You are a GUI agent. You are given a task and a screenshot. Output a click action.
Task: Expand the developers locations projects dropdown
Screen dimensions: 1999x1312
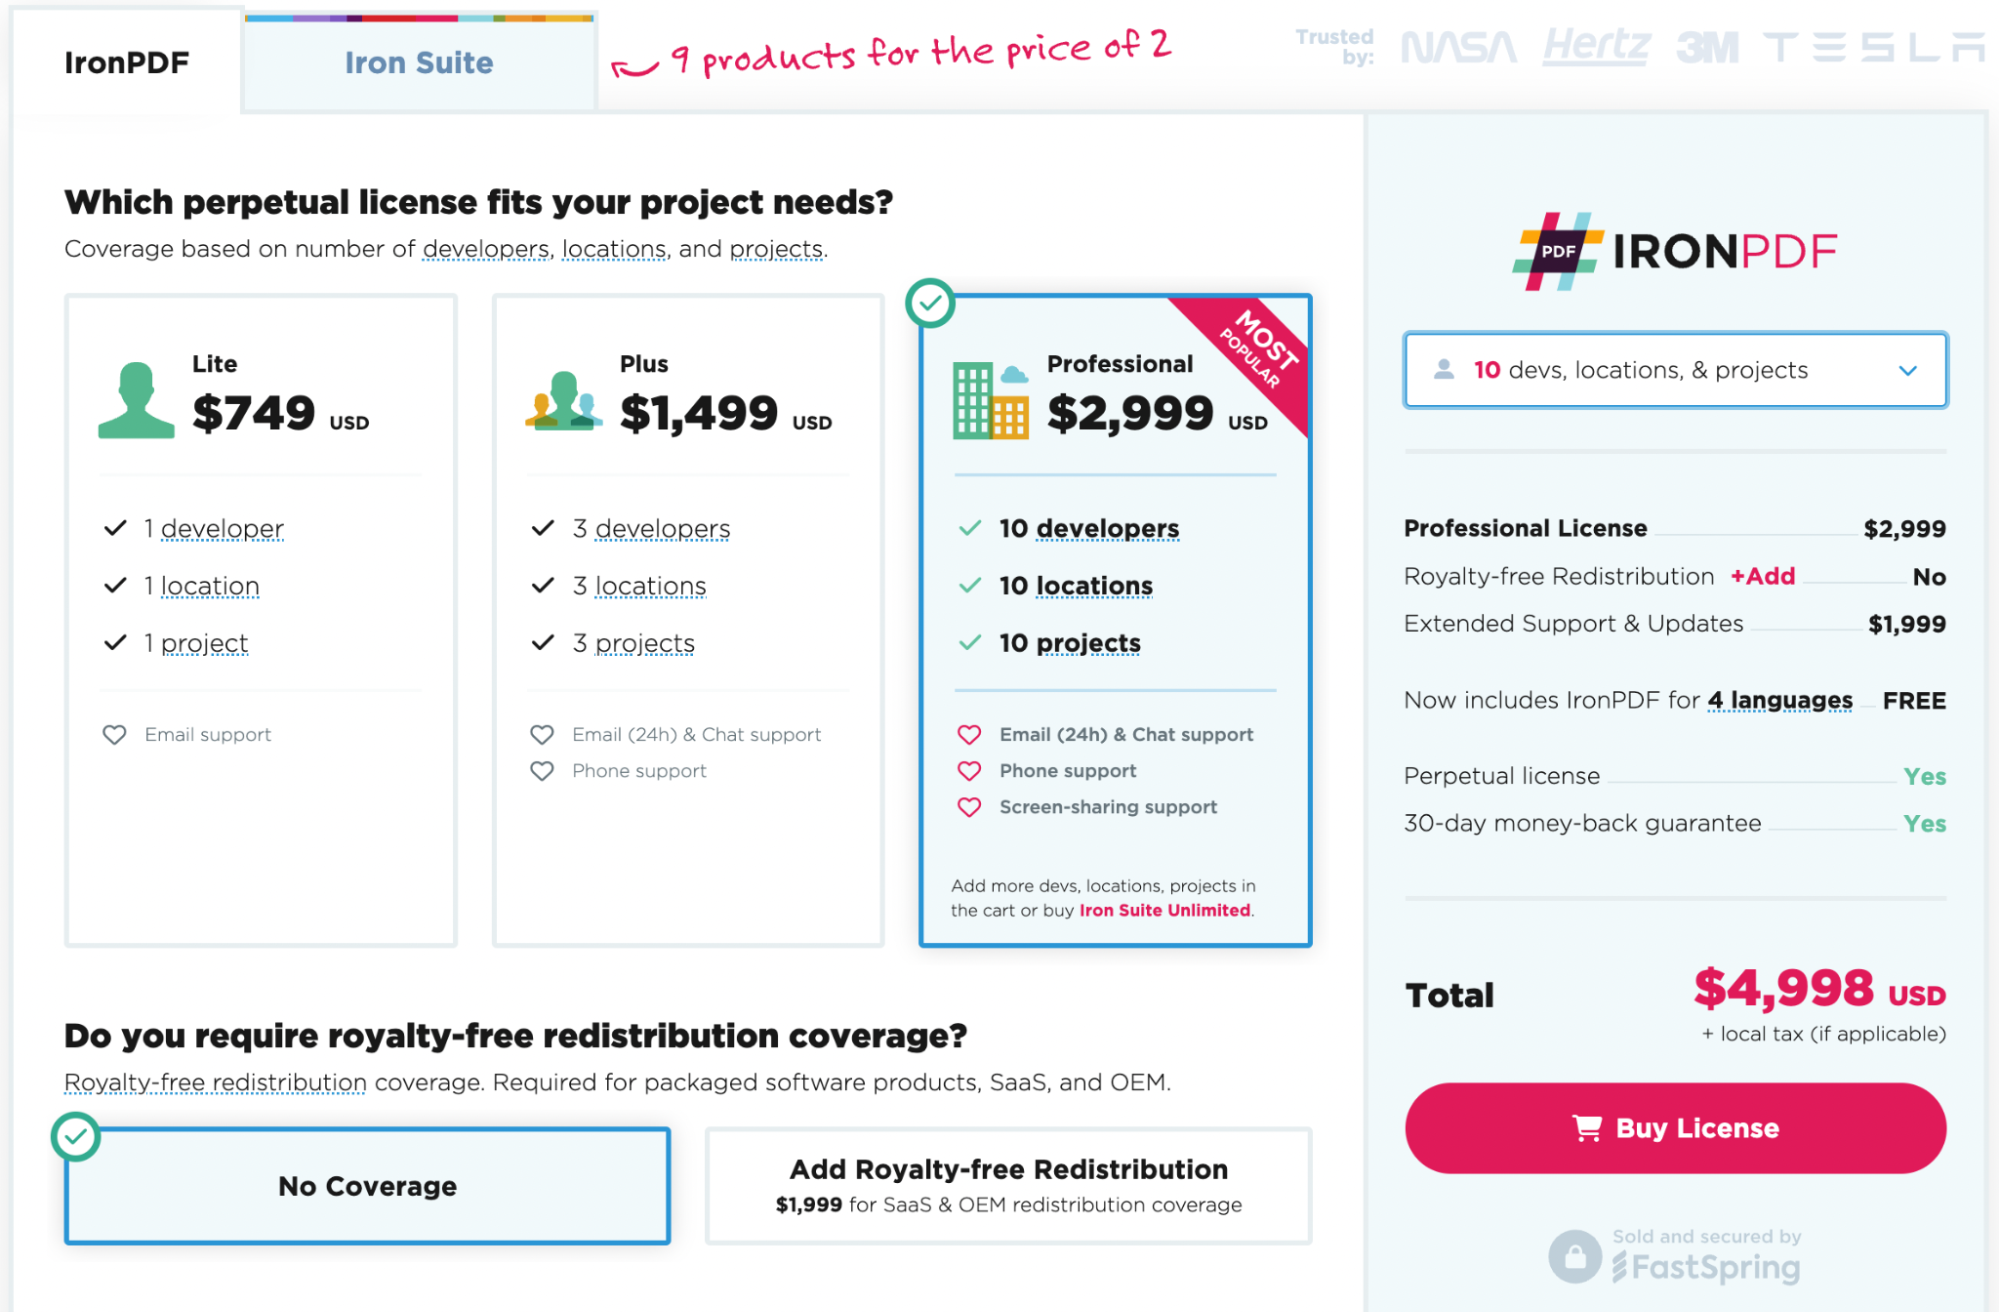pyautogui.click(x=1677, y=370)
